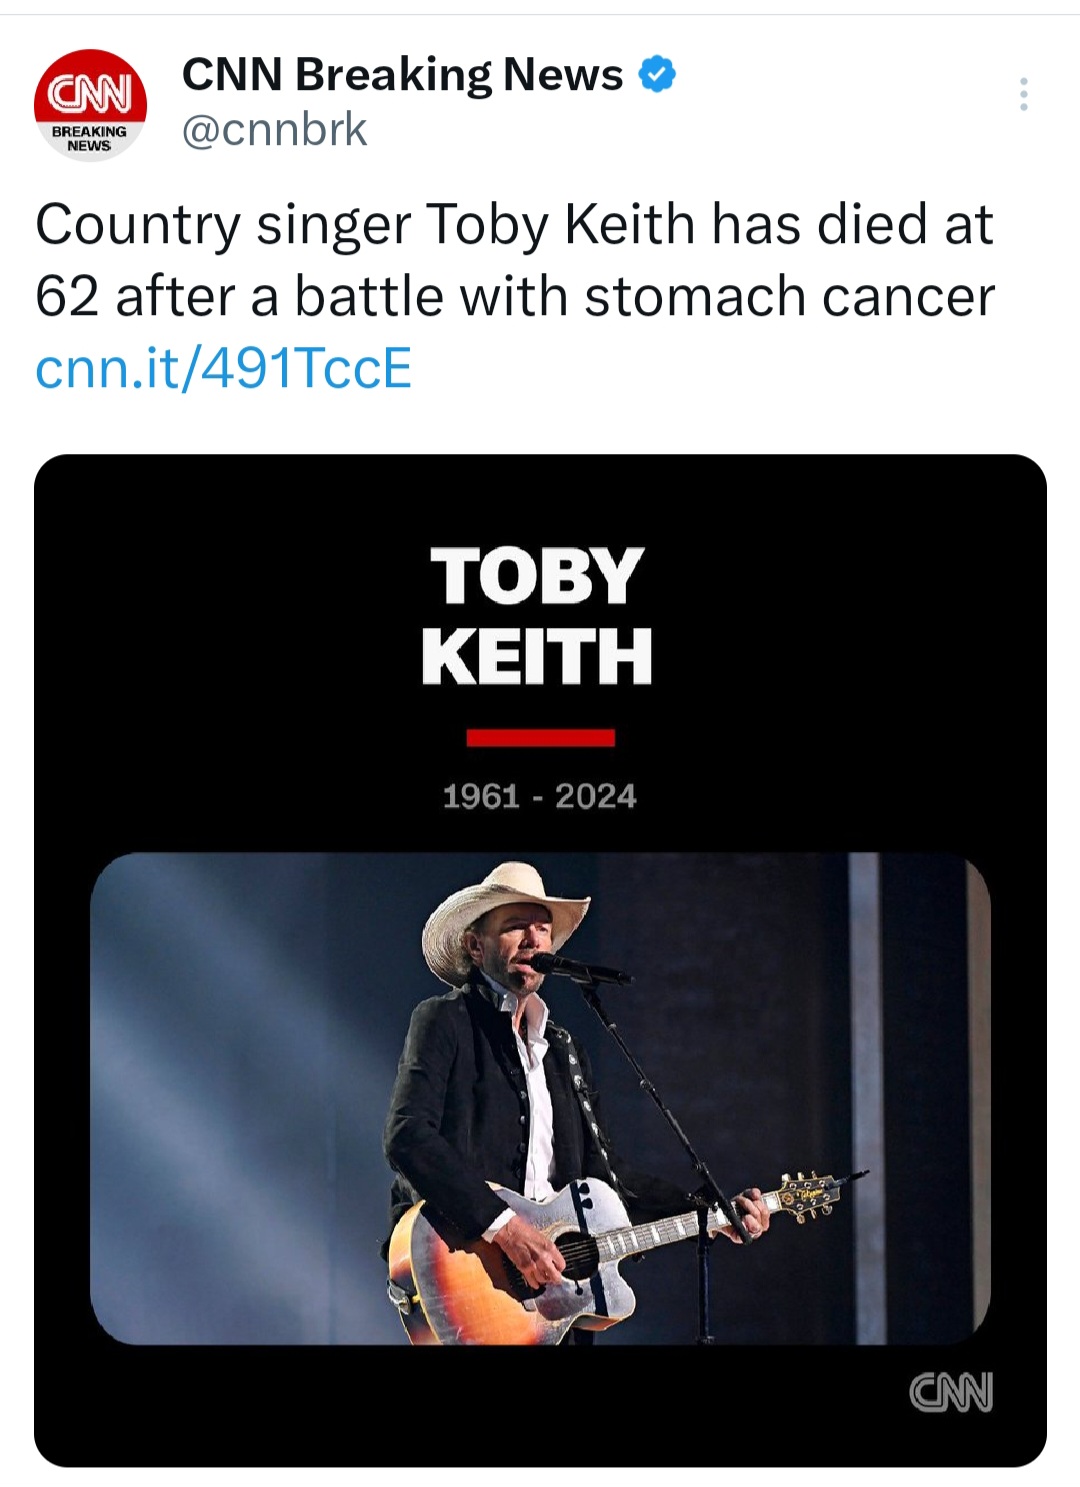
Task: Click the "TOBY" heading in the memorial image
Action: tap(537, 577)
